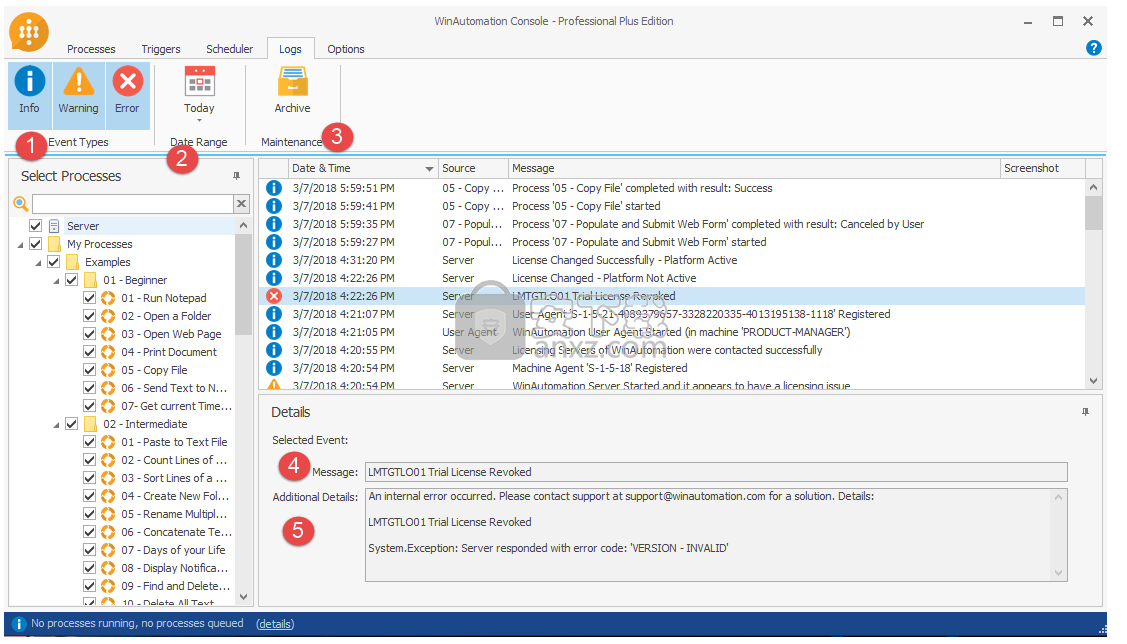The image size is (1127, 644).
Task: Uncheck the Examples checkbox
Action: point(53,262)
